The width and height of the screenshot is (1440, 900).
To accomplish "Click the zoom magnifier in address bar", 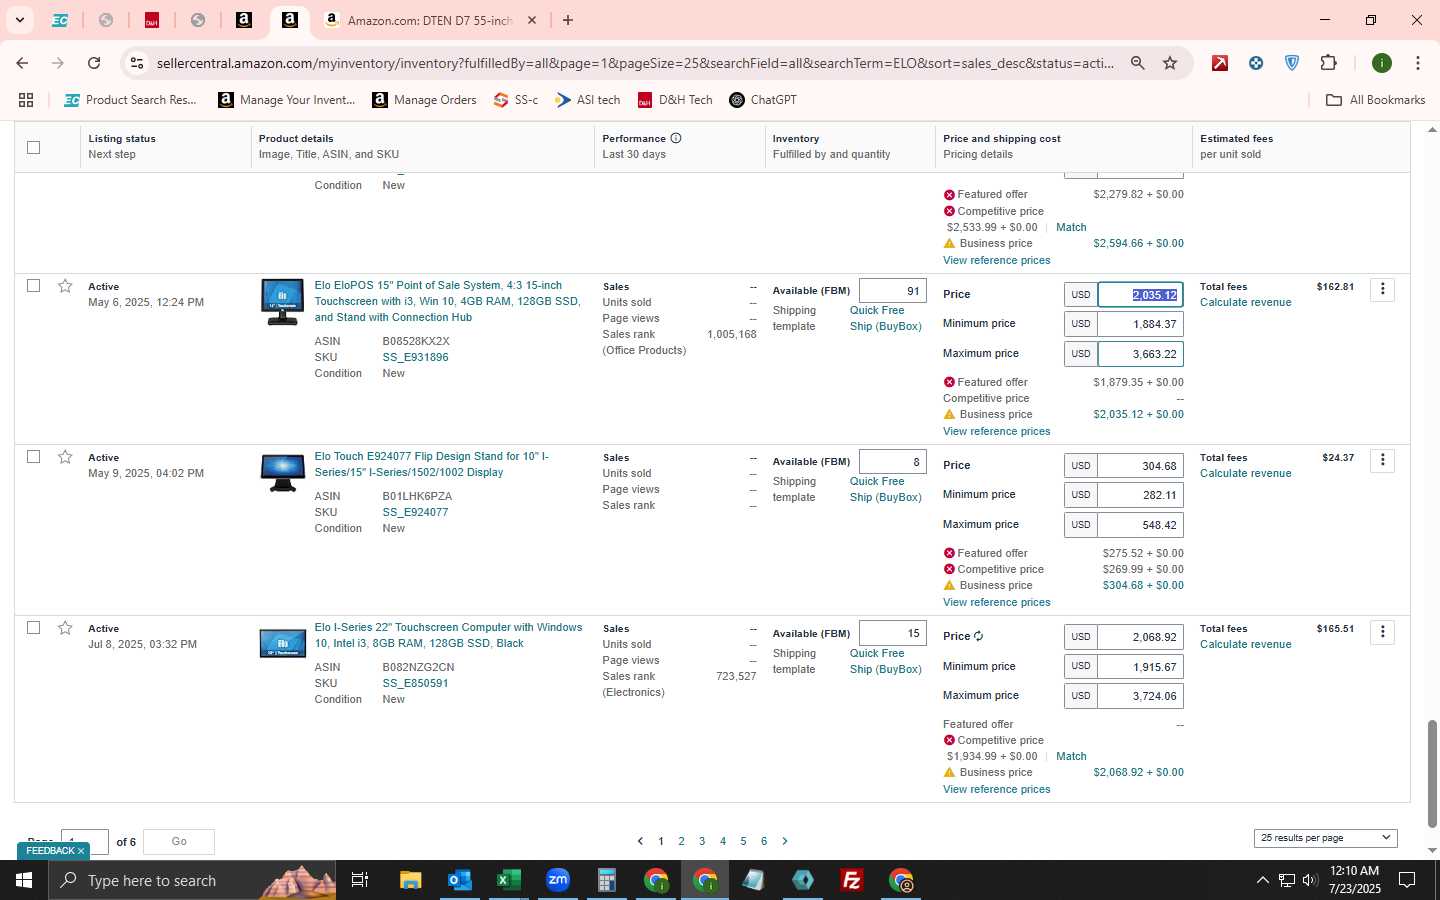I will coord(1138,63).
